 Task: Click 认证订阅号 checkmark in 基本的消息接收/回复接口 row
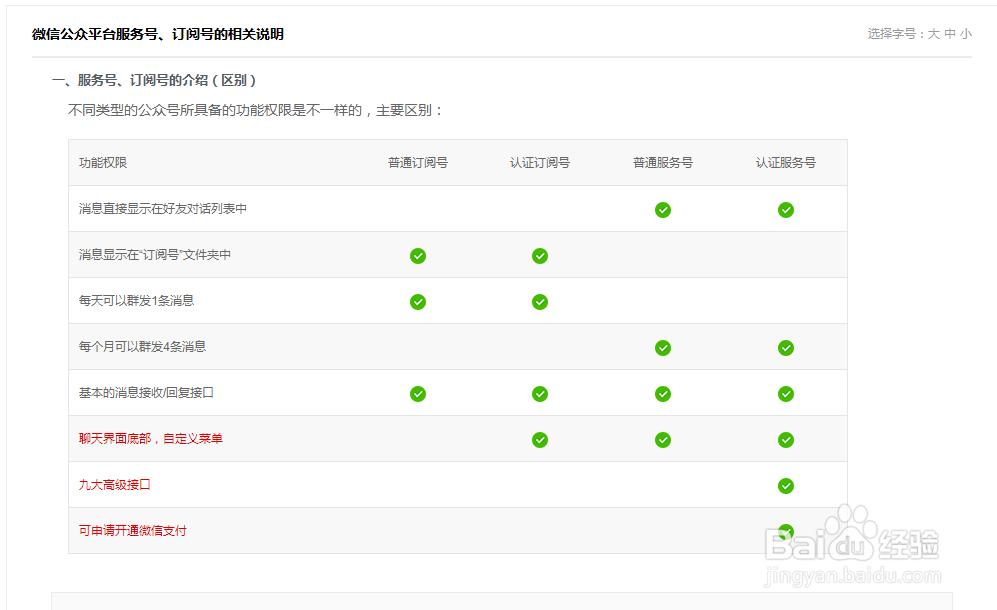(540, 394)
